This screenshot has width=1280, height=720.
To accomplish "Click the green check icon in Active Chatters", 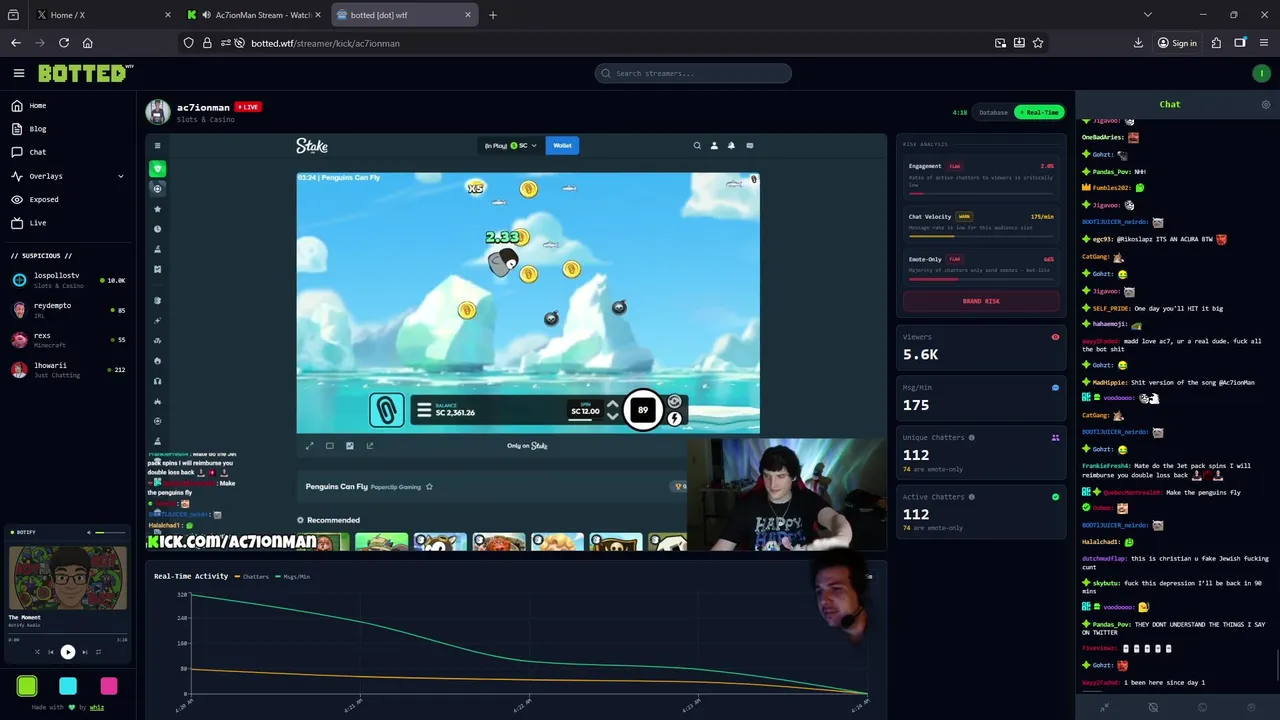I will 1055,497.
